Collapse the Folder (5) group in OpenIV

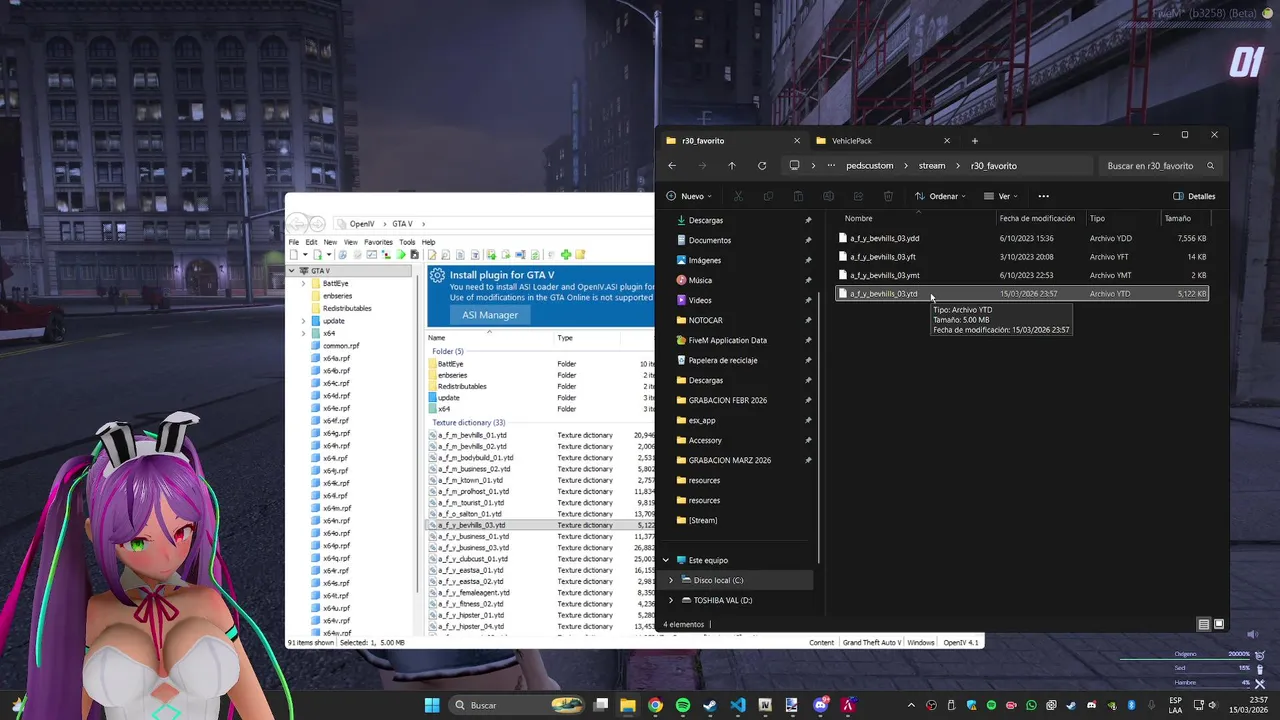(x=447, y=351)
